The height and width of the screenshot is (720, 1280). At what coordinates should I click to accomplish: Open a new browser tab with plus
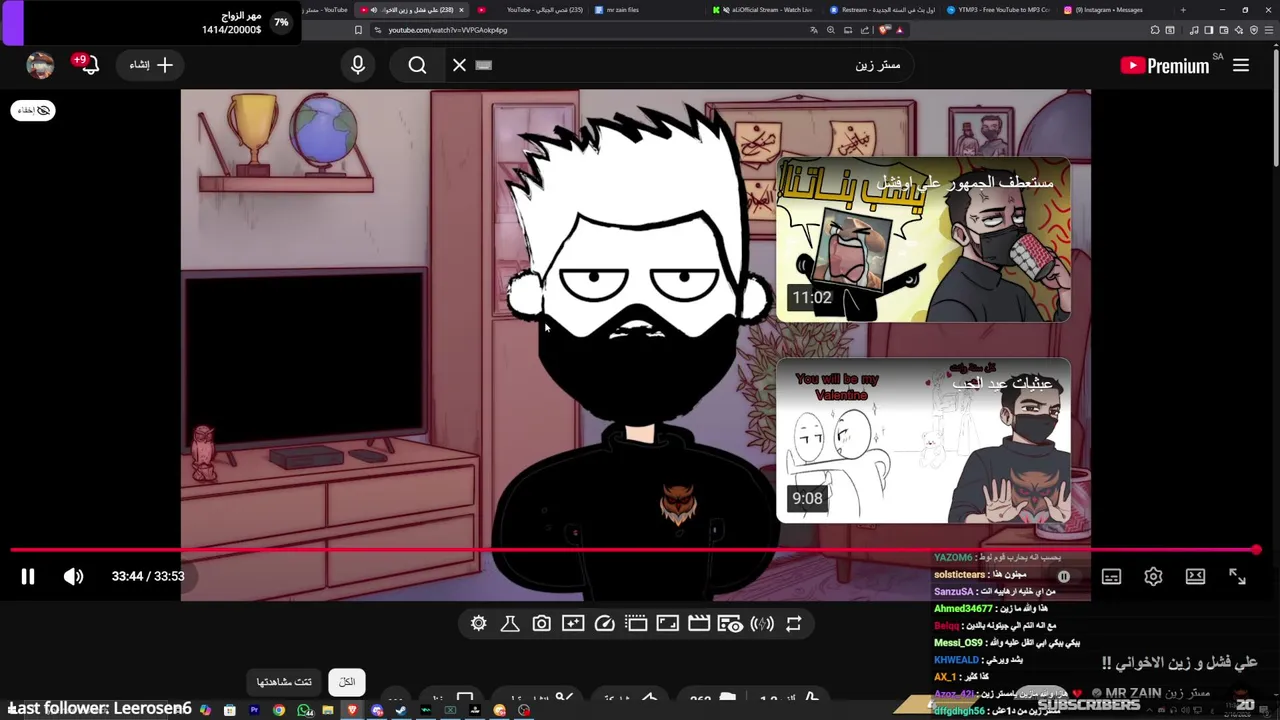pyautogui.click(x=1183, y=10)
